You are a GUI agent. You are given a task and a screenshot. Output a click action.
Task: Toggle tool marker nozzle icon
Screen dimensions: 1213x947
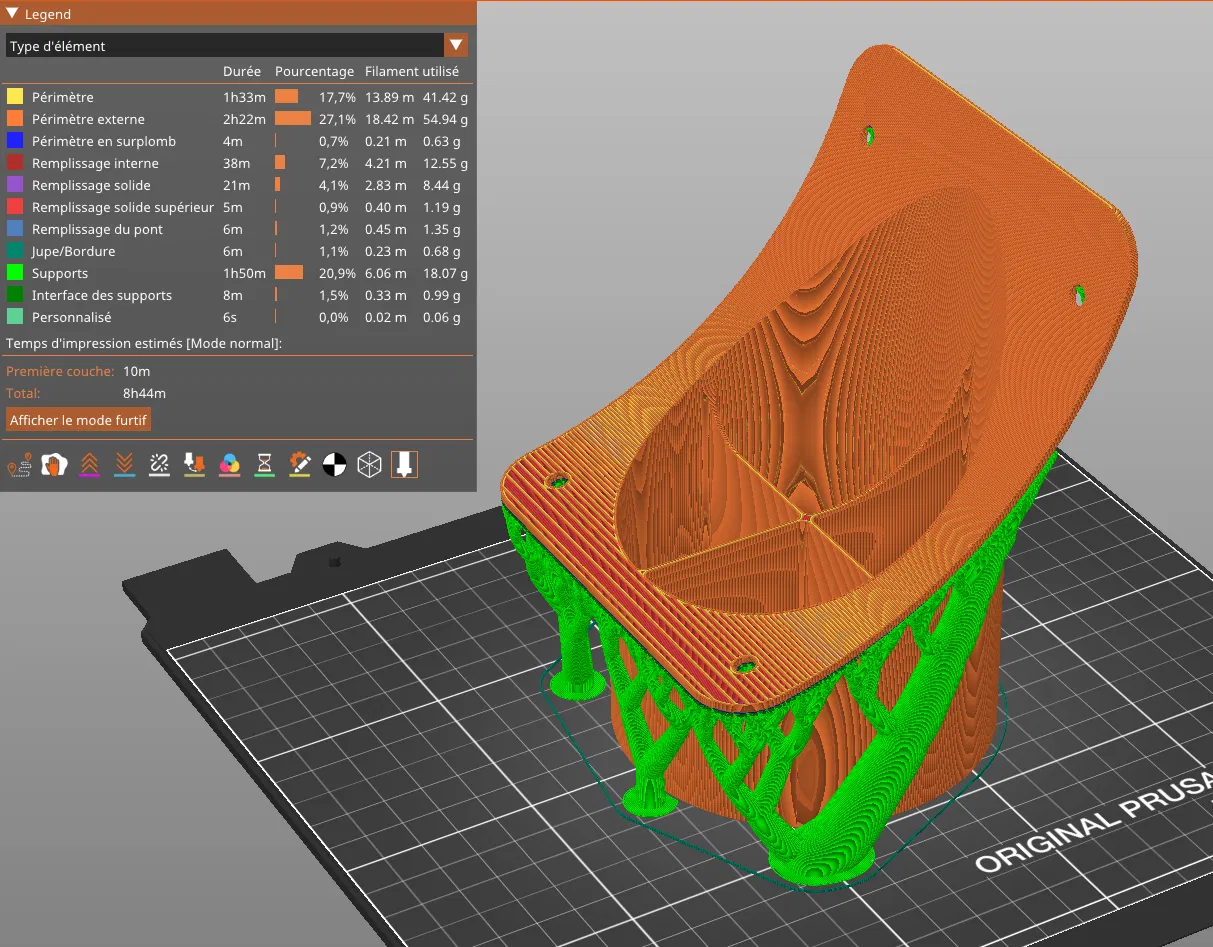point(405,465)
